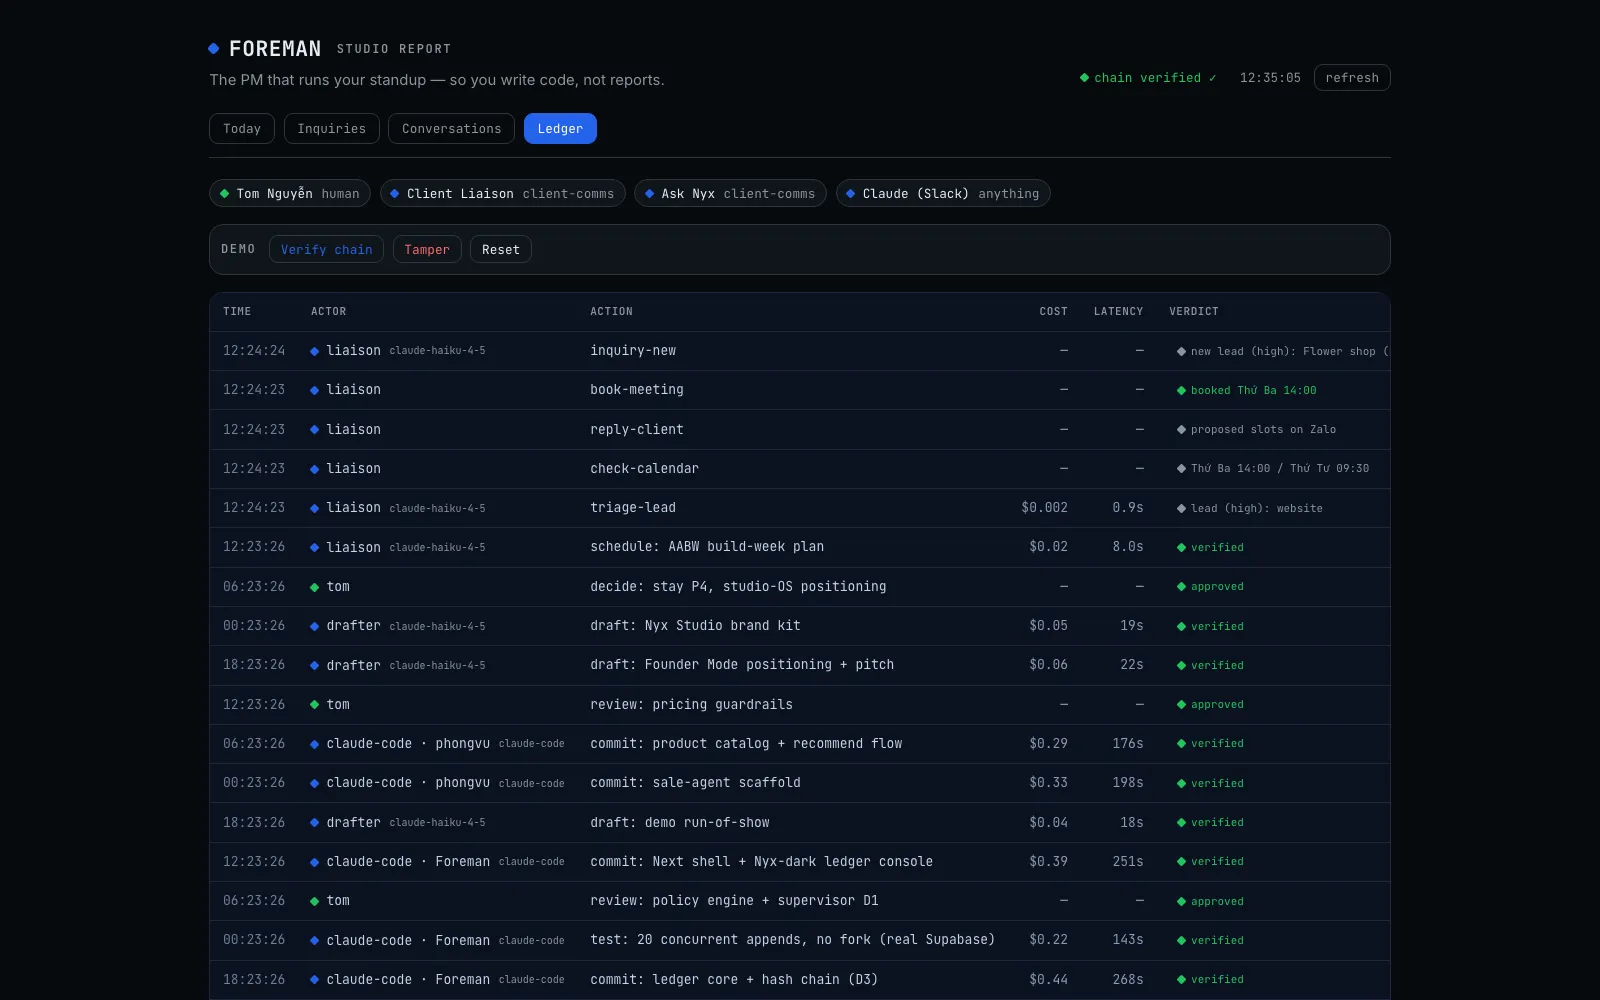Click the COST column header

coord(1053,312)
